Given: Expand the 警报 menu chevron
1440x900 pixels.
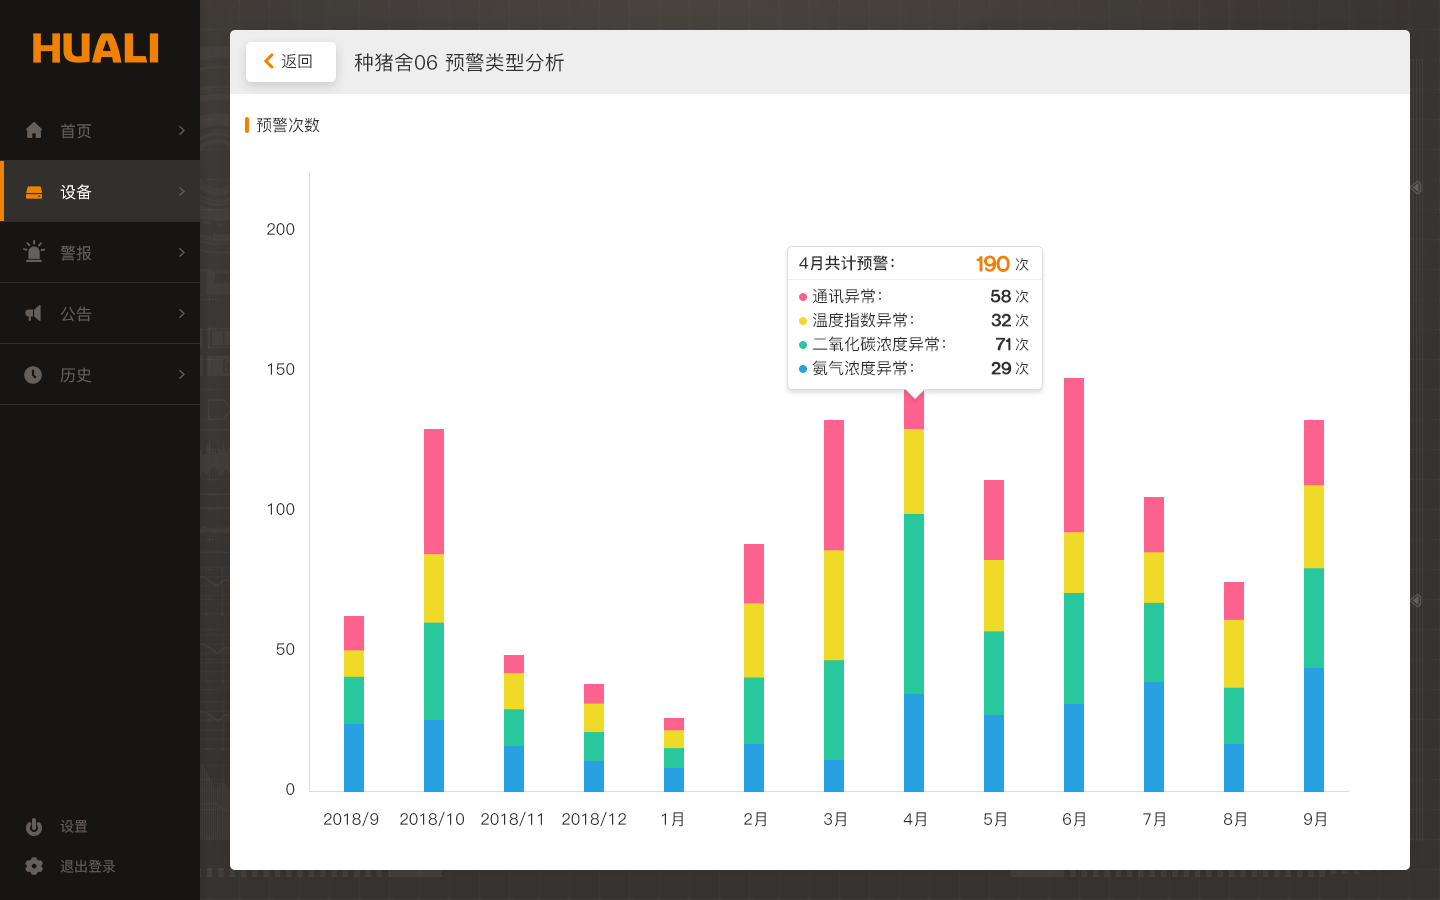Looking at the screenshot, I should pos(181,253).
